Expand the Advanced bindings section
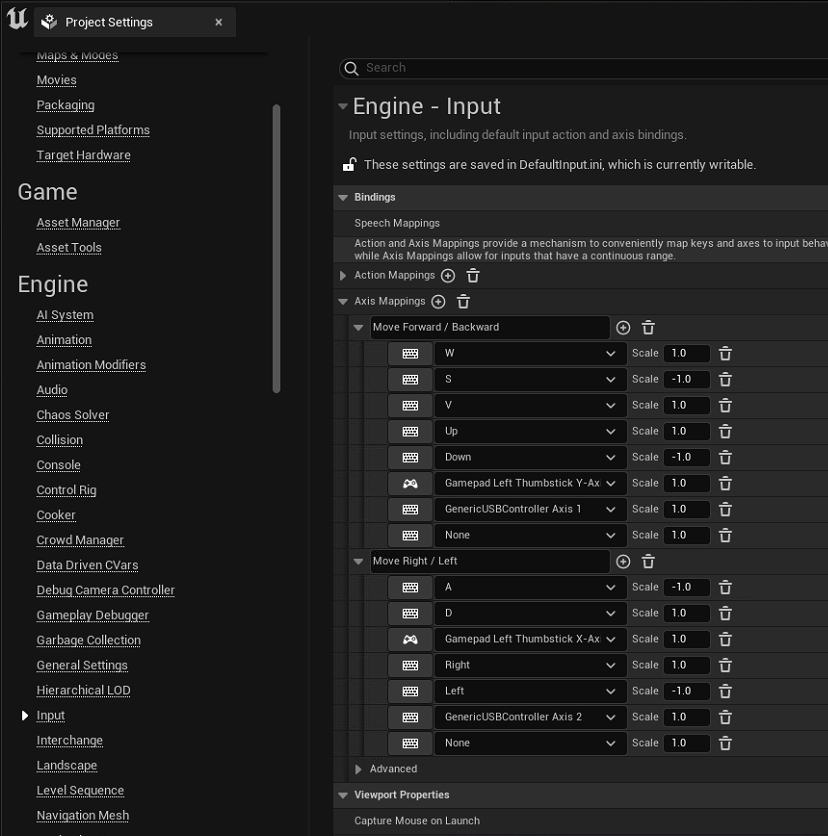Viewport: 828px width, 836px height. (x=359, y=770)
